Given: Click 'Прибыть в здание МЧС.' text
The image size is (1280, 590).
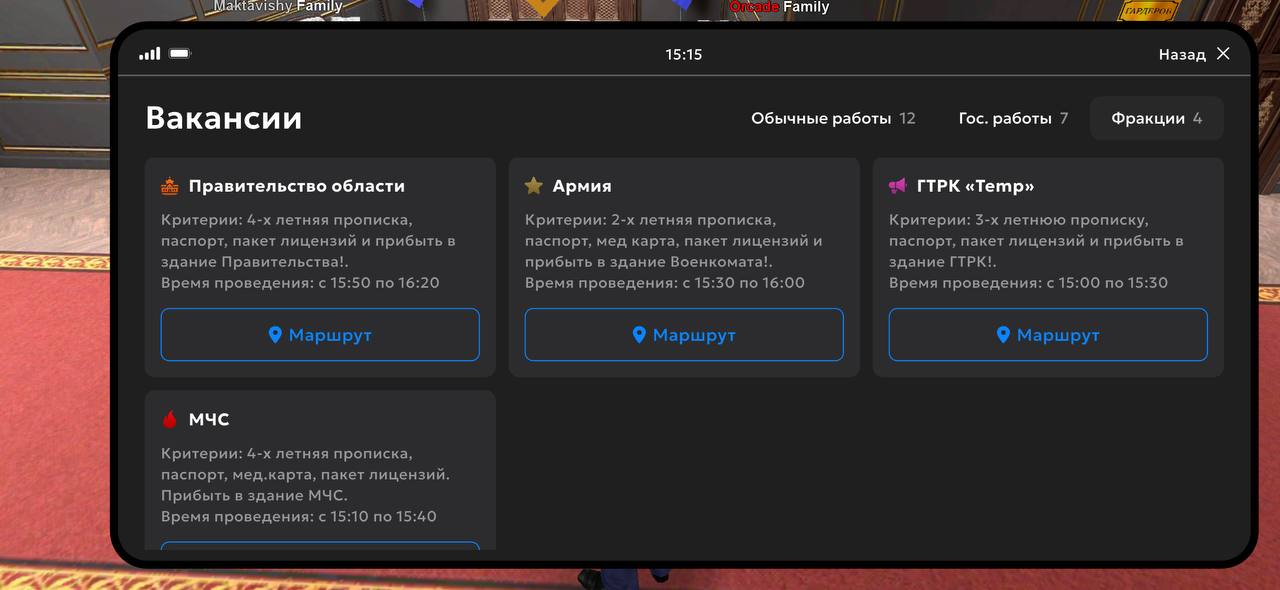Looking at the screenshot, I should coord(255,496).
